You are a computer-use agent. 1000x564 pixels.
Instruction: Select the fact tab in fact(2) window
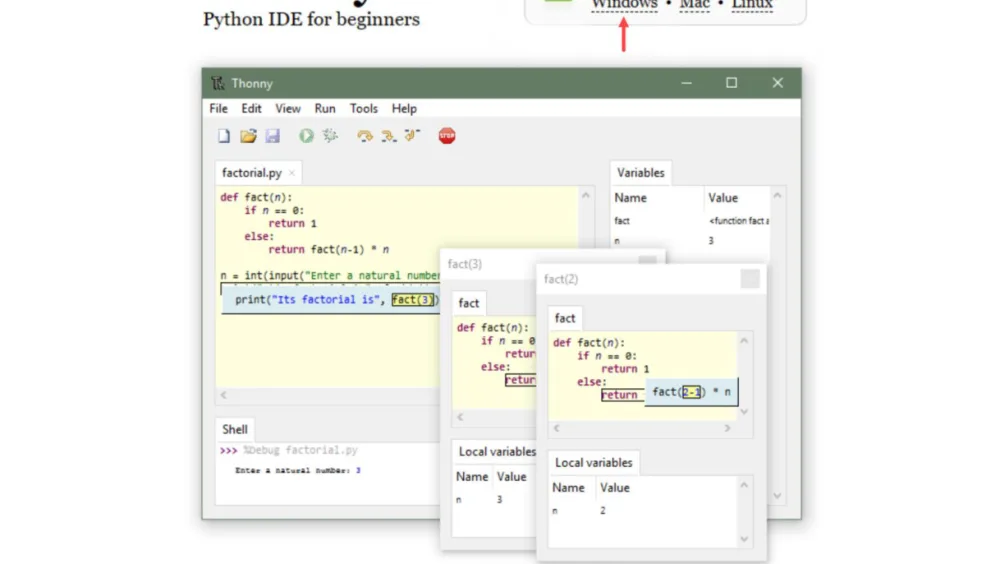pyautogui.click(x=565, y=318)
